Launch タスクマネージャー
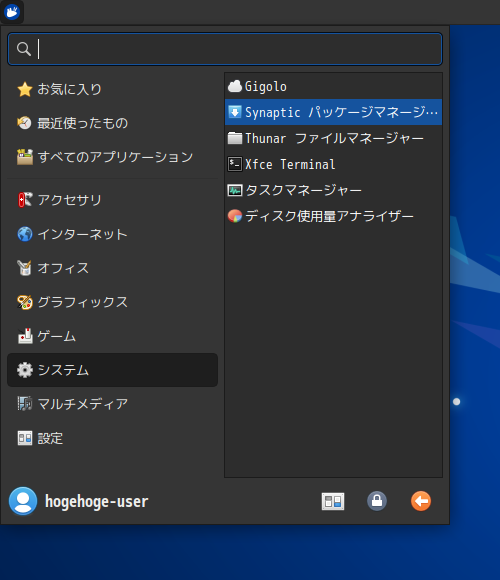500x580 pixels. point(333,190)
